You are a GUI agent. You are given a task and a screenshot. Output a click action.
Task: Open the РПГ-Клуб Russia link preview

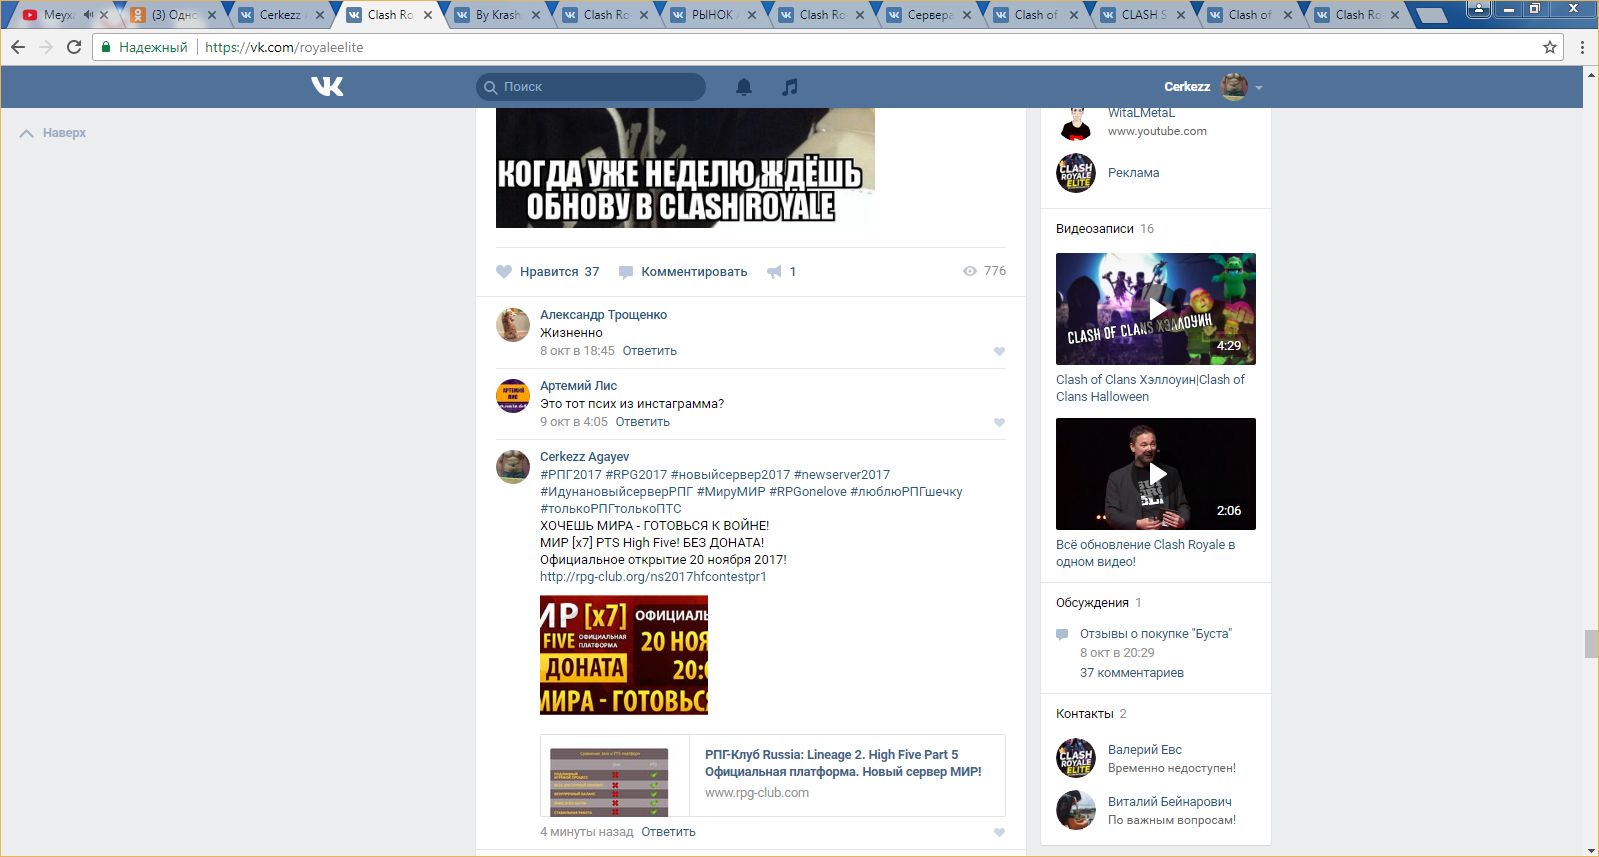pyautogui.click(x=773, y=776)
